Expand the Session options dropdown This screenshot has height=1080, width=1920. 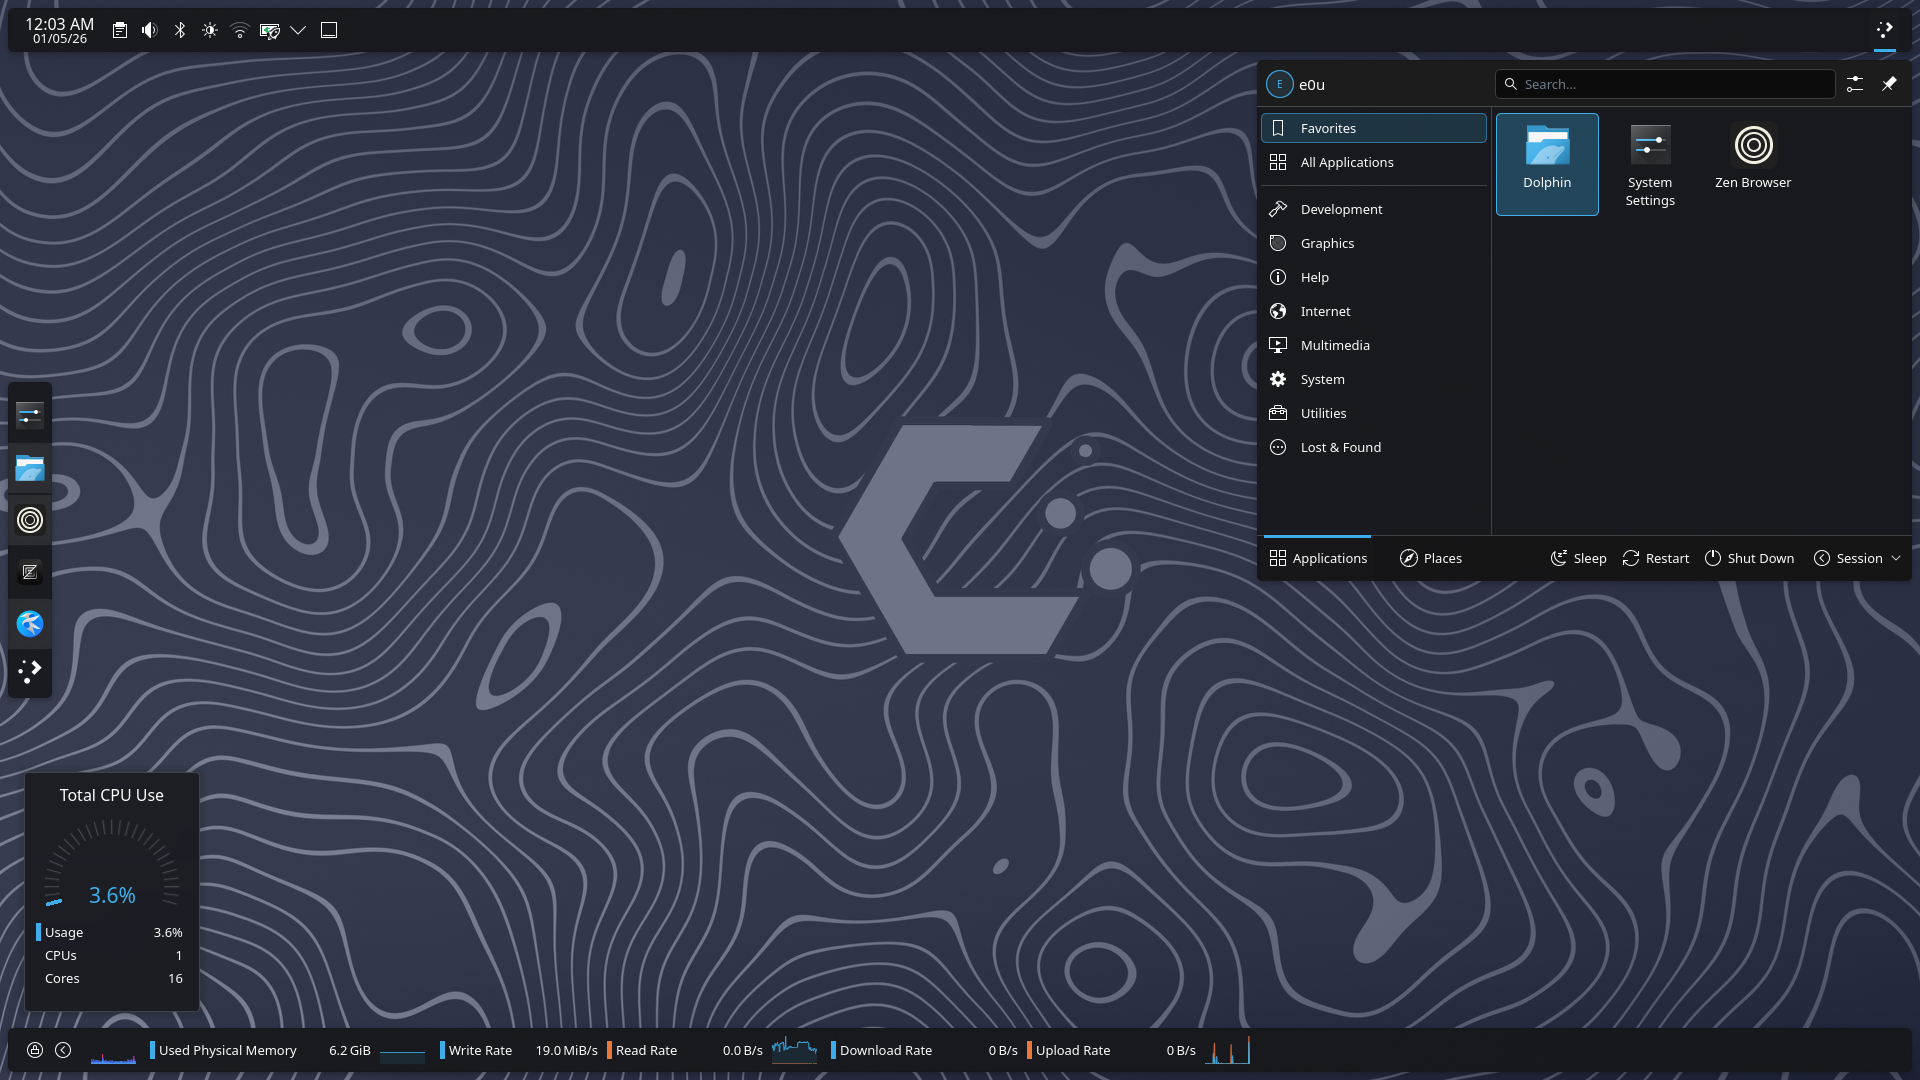pos(1858,558)
